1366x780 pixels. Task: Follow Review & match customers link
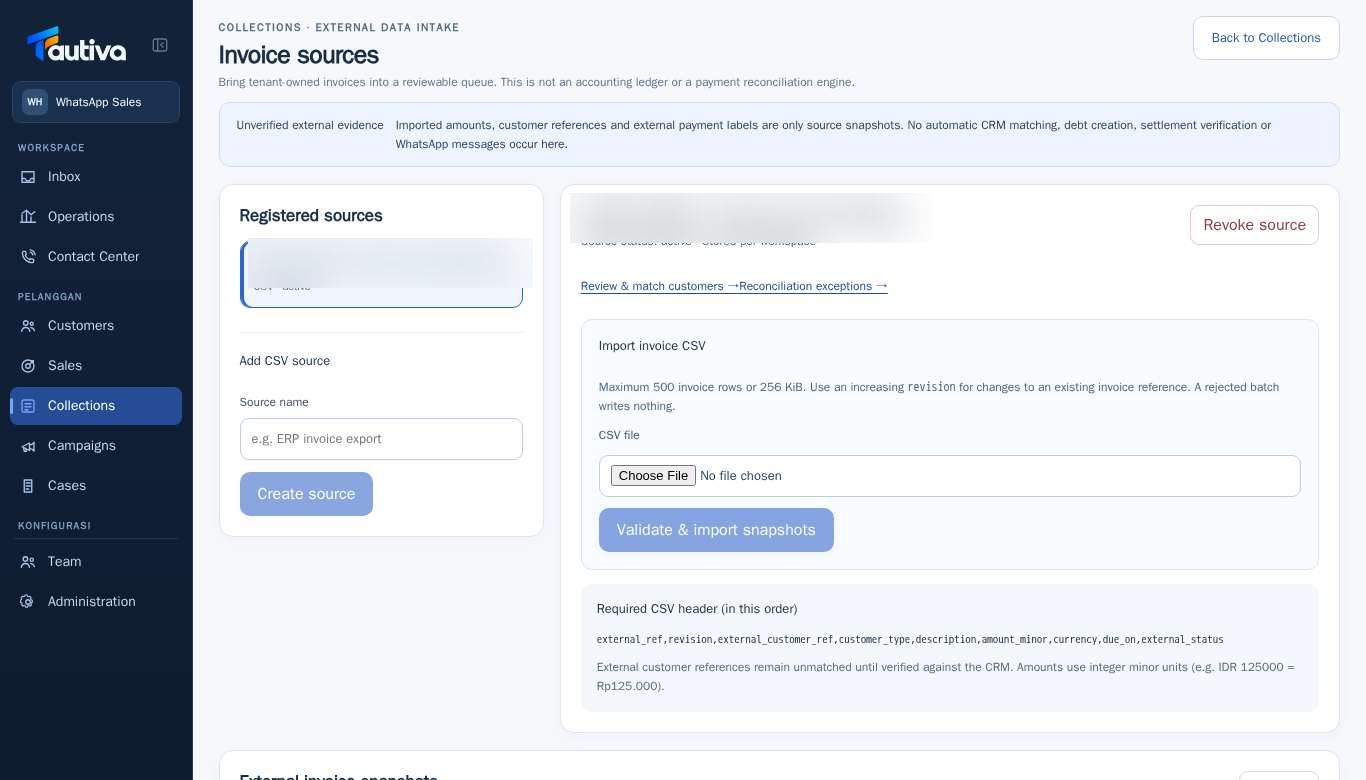click(x=660, y=286)
